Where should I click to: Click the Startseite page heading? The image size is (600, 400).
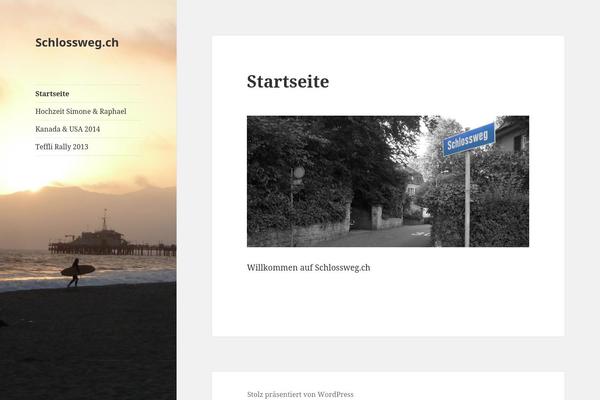[288, 82]
